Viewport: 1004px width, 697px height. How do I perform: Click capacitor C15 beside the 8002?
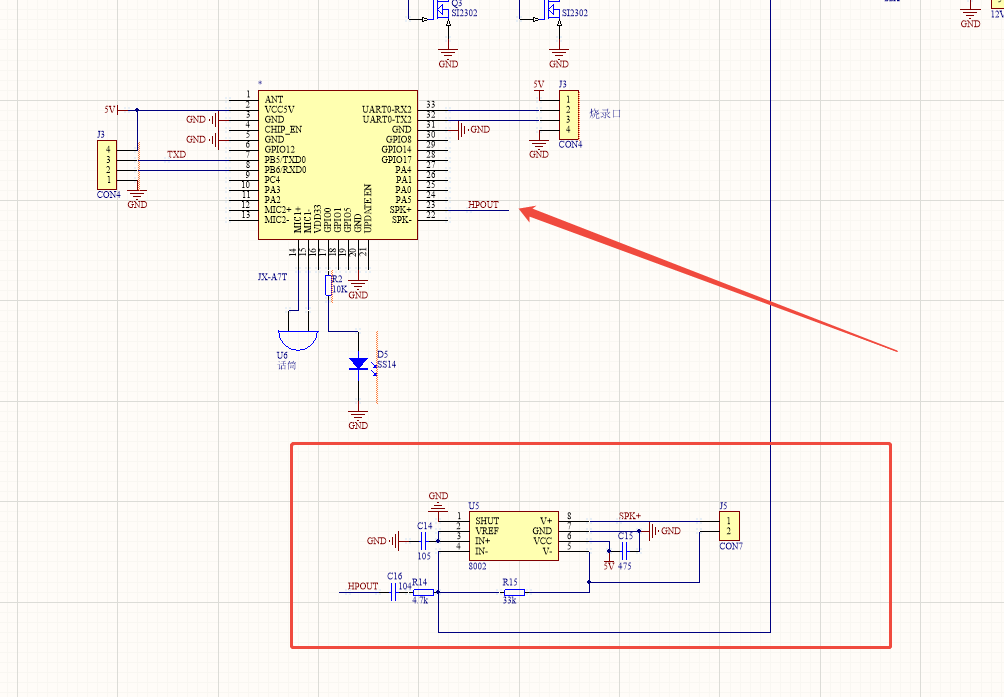(x=625, y=549)
